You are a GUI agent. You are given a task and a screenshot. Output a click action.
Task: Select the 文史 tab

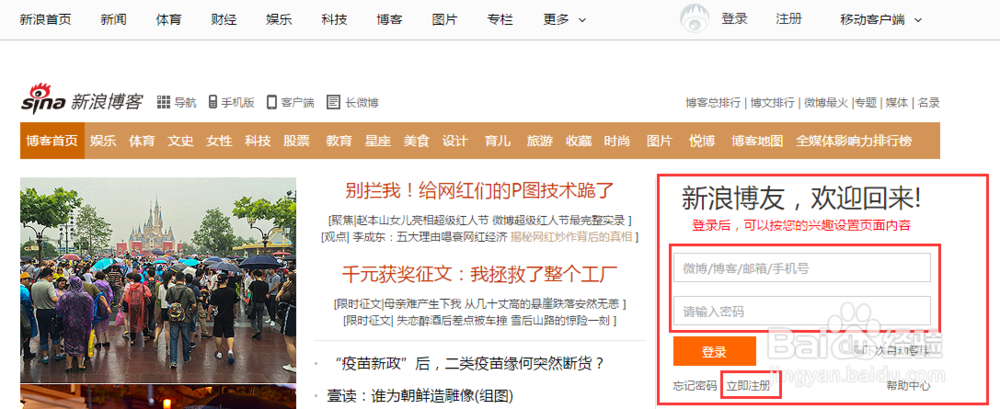(180, 140)
